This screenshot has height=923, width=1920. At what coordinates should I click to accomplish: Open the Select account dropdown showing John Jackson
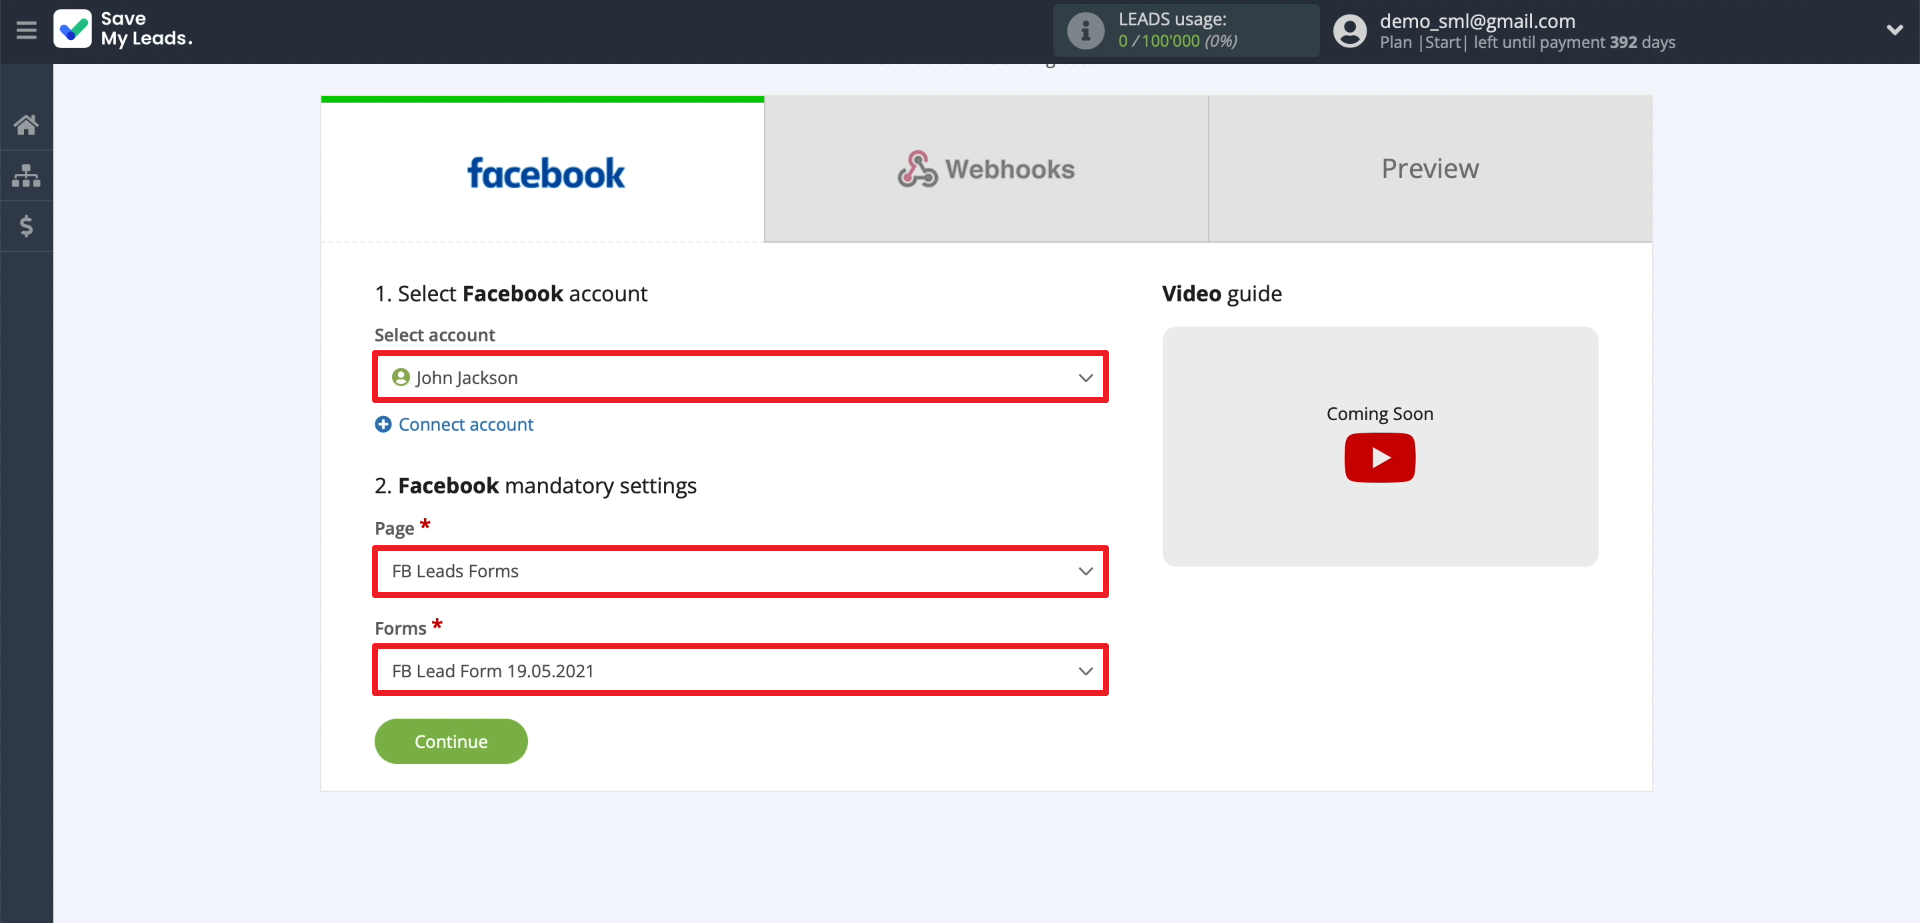(741, 377)
